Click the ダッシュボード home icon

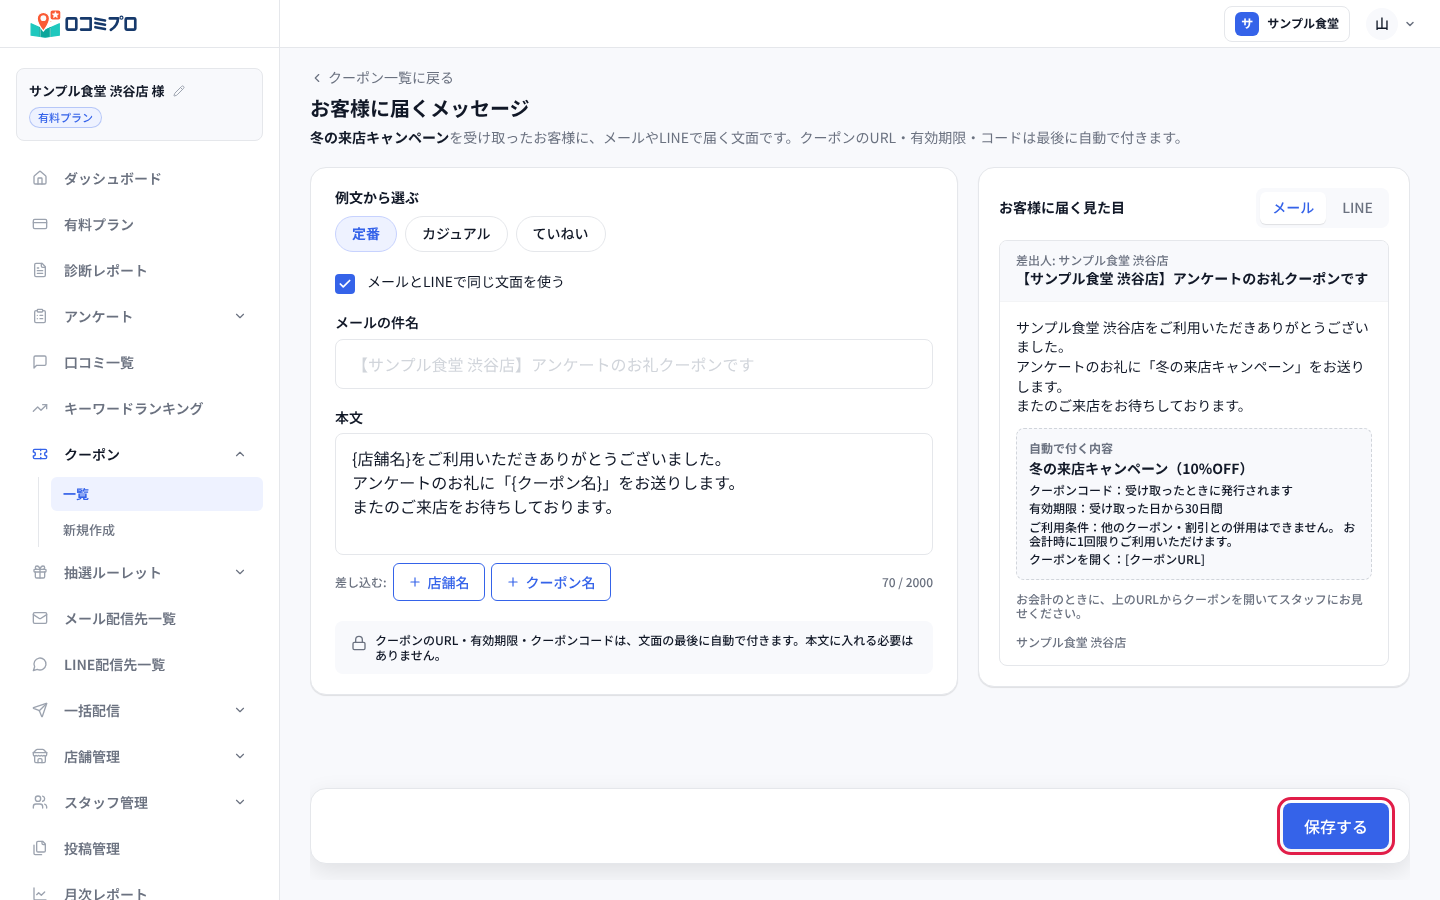coord(40,178)
